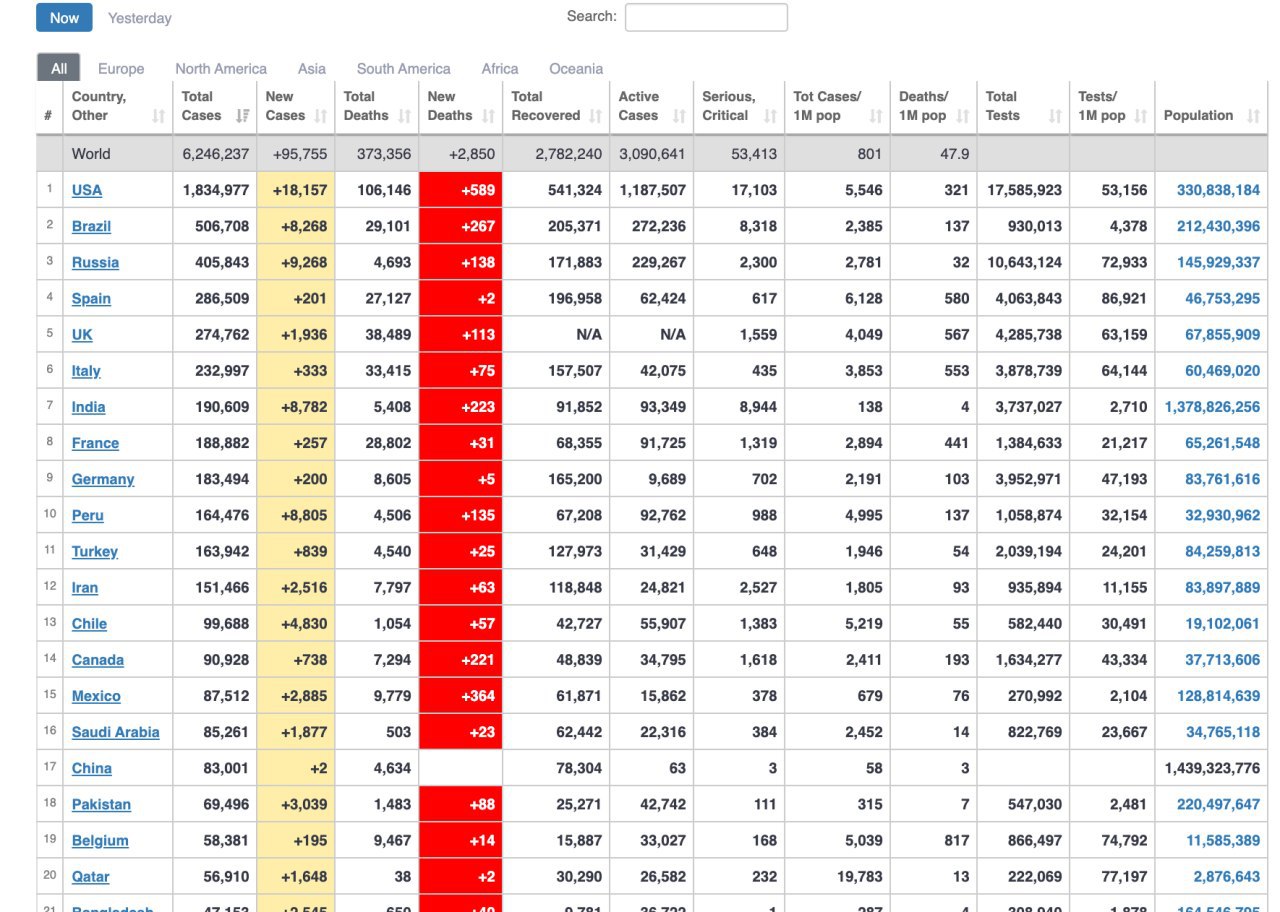Screen dimensions: 1280x912
Task: Open the Qatar country link
Action: pos(91,876)
